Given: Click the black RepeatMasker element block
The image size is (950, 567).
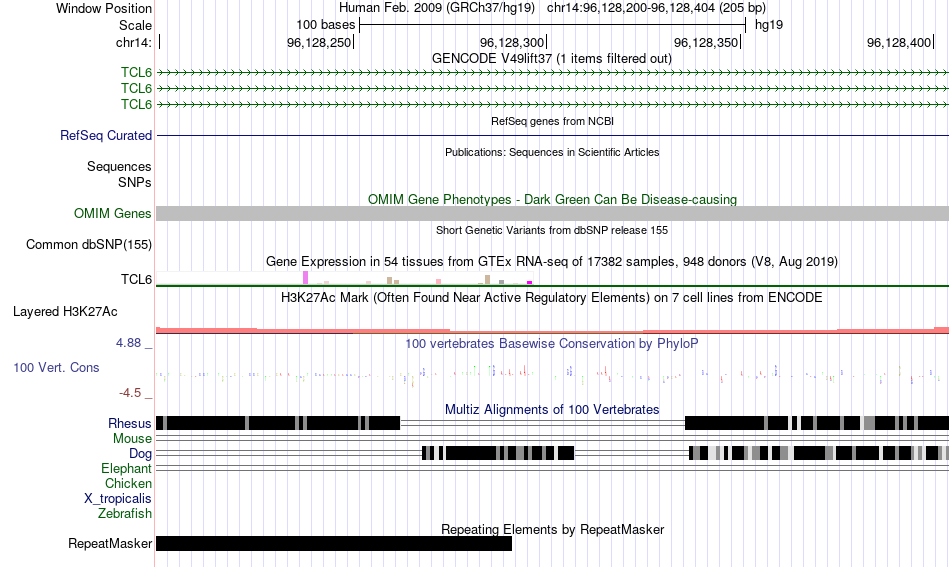Looking at the screenshot, I should click(x=334, y=543).
